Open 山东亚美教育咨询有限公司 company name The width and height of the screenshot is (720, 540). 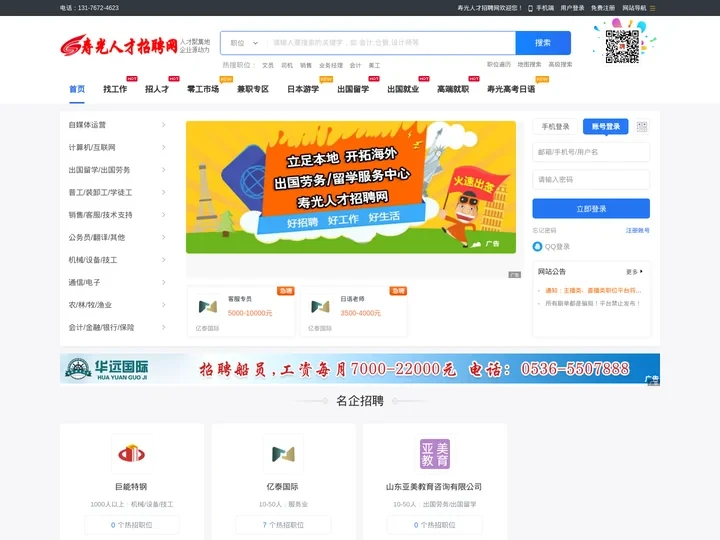(x=434, y=487)
